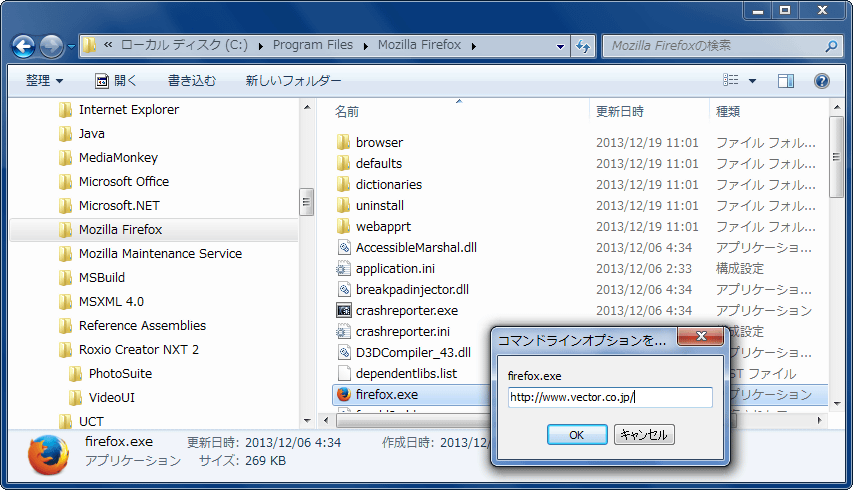853x490 pixels.
Task: Toggle the preview pane icon
Action: [x=786, y=81]
